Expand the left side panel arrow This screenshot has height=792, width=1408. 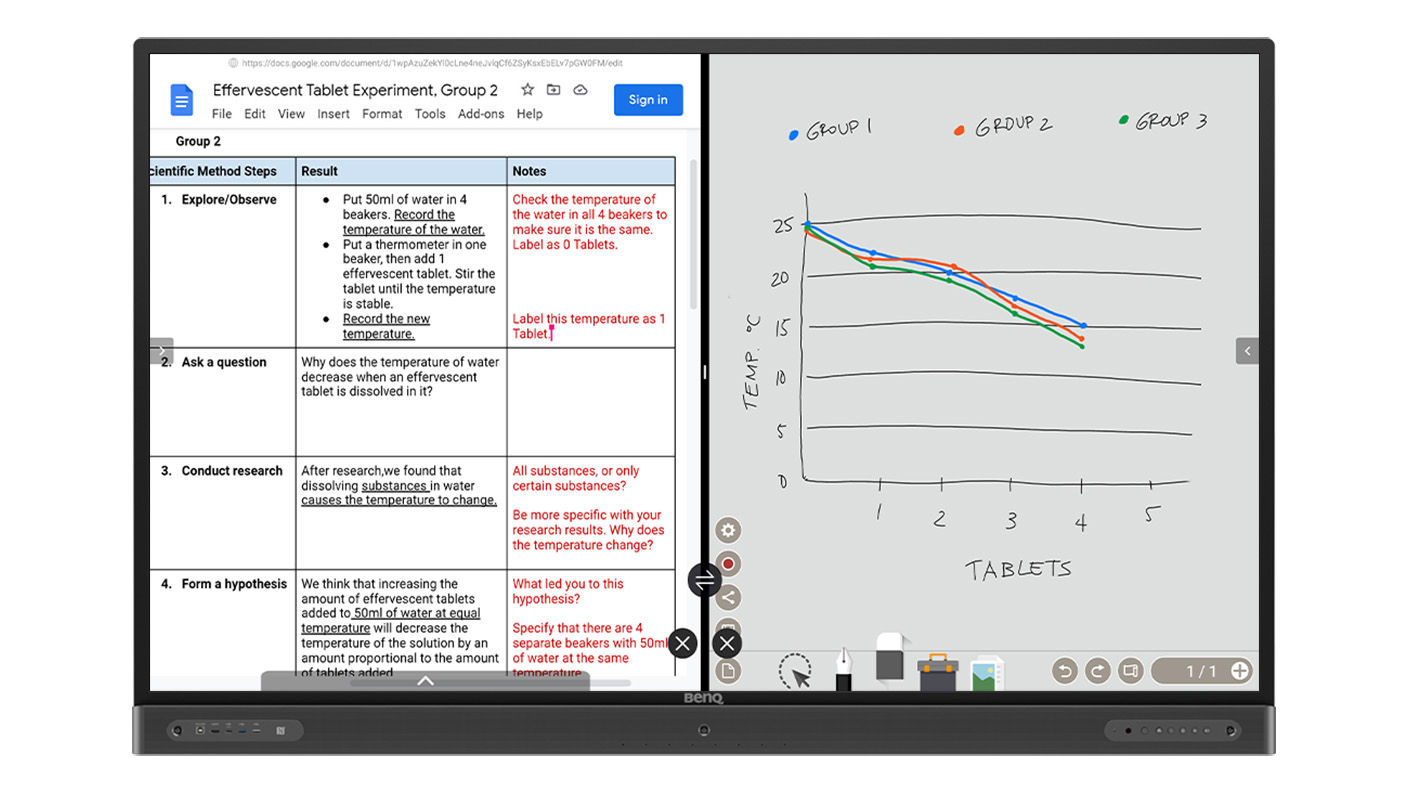tap(162, 351)
